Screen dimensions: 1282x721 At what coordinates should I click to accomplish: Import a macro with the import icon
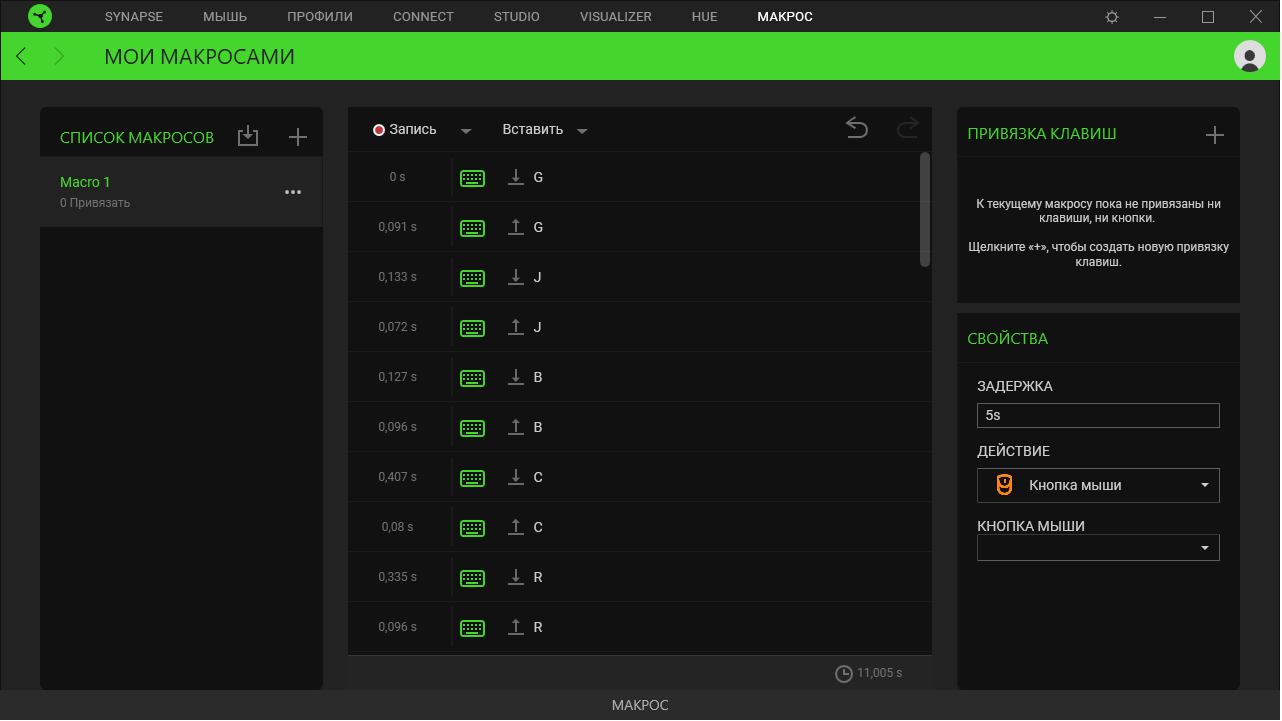[x=248, y=137]
